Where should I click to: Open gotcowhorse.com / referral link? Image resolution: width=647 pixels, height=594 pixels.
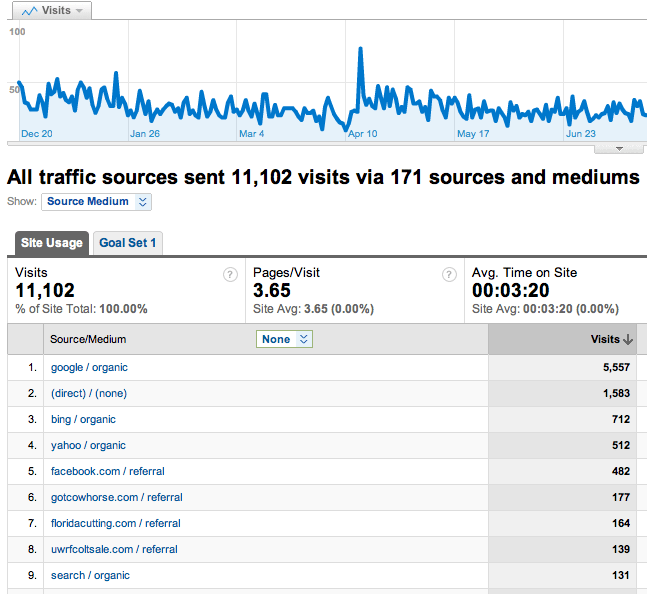click(116, 497)
